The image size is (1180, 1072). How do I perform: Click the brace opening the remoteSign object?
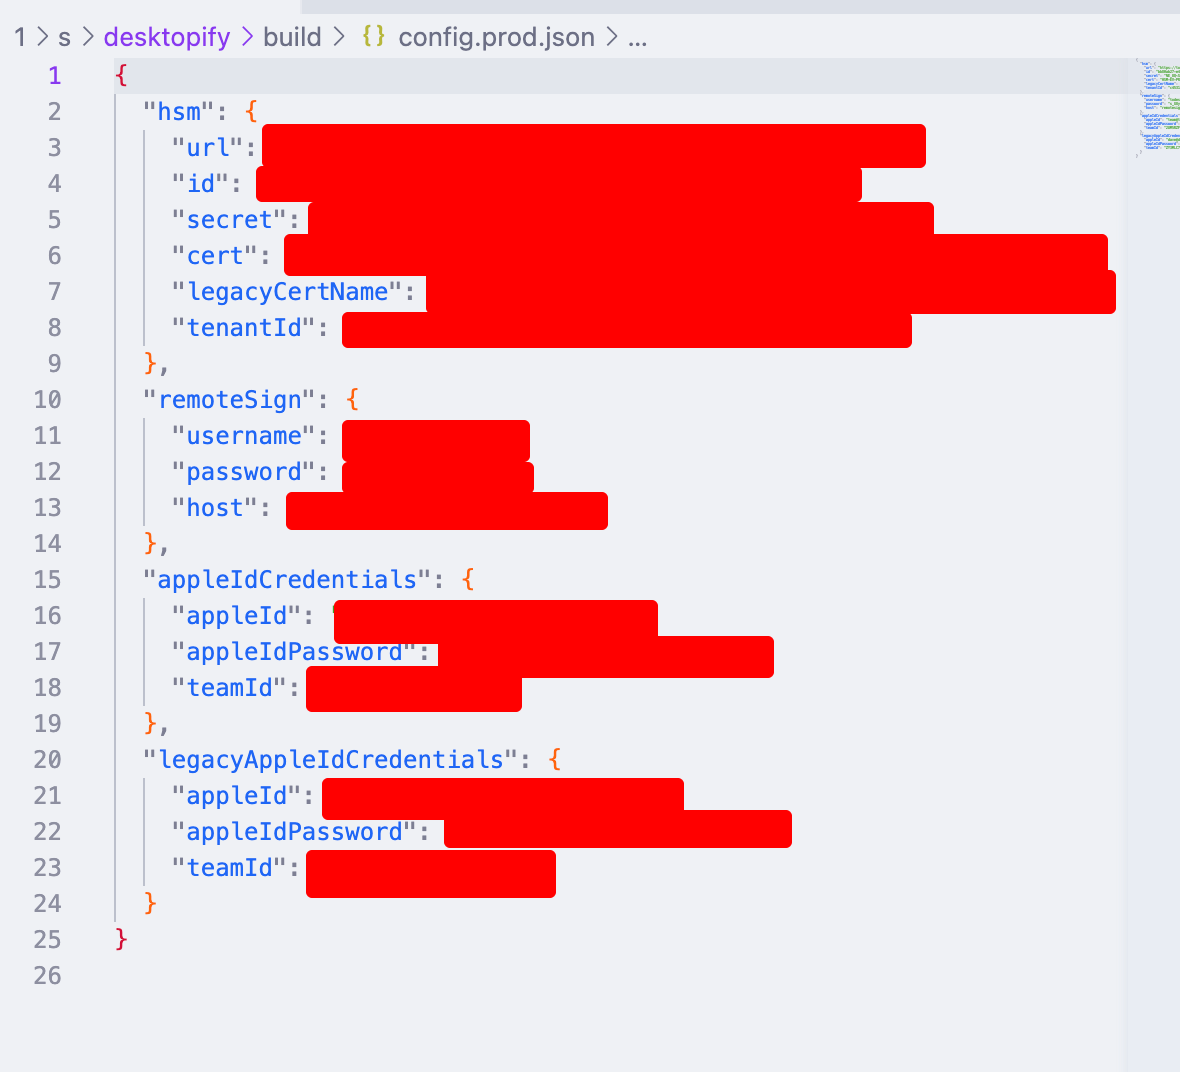point(352,399)
